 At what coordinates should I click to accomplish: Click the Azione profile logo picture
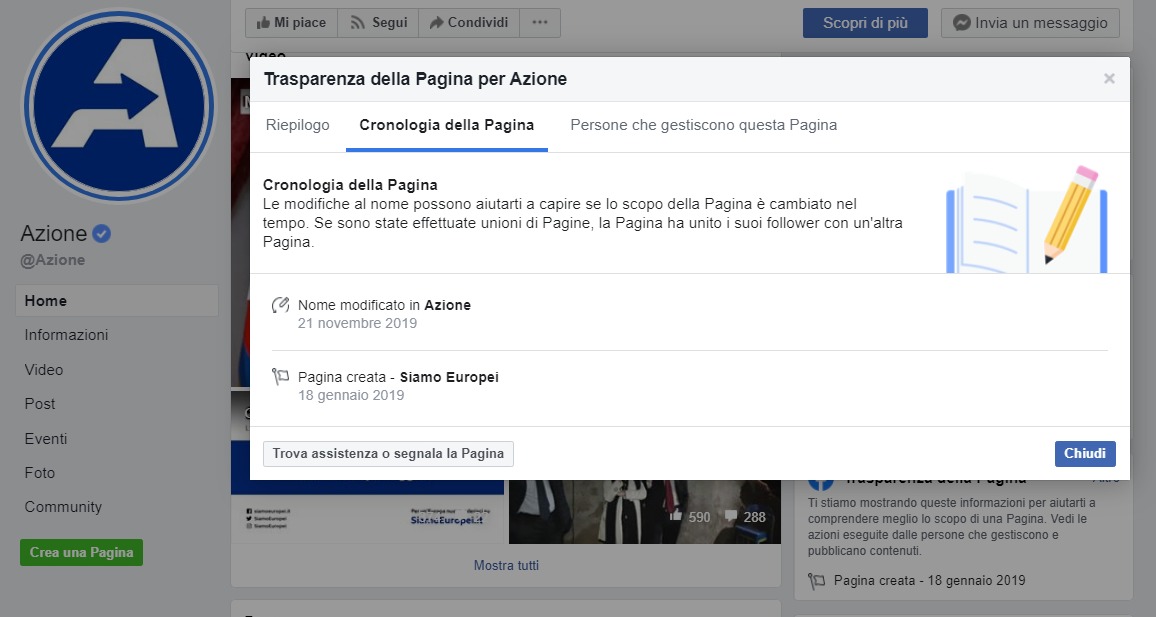coord(119,105)
